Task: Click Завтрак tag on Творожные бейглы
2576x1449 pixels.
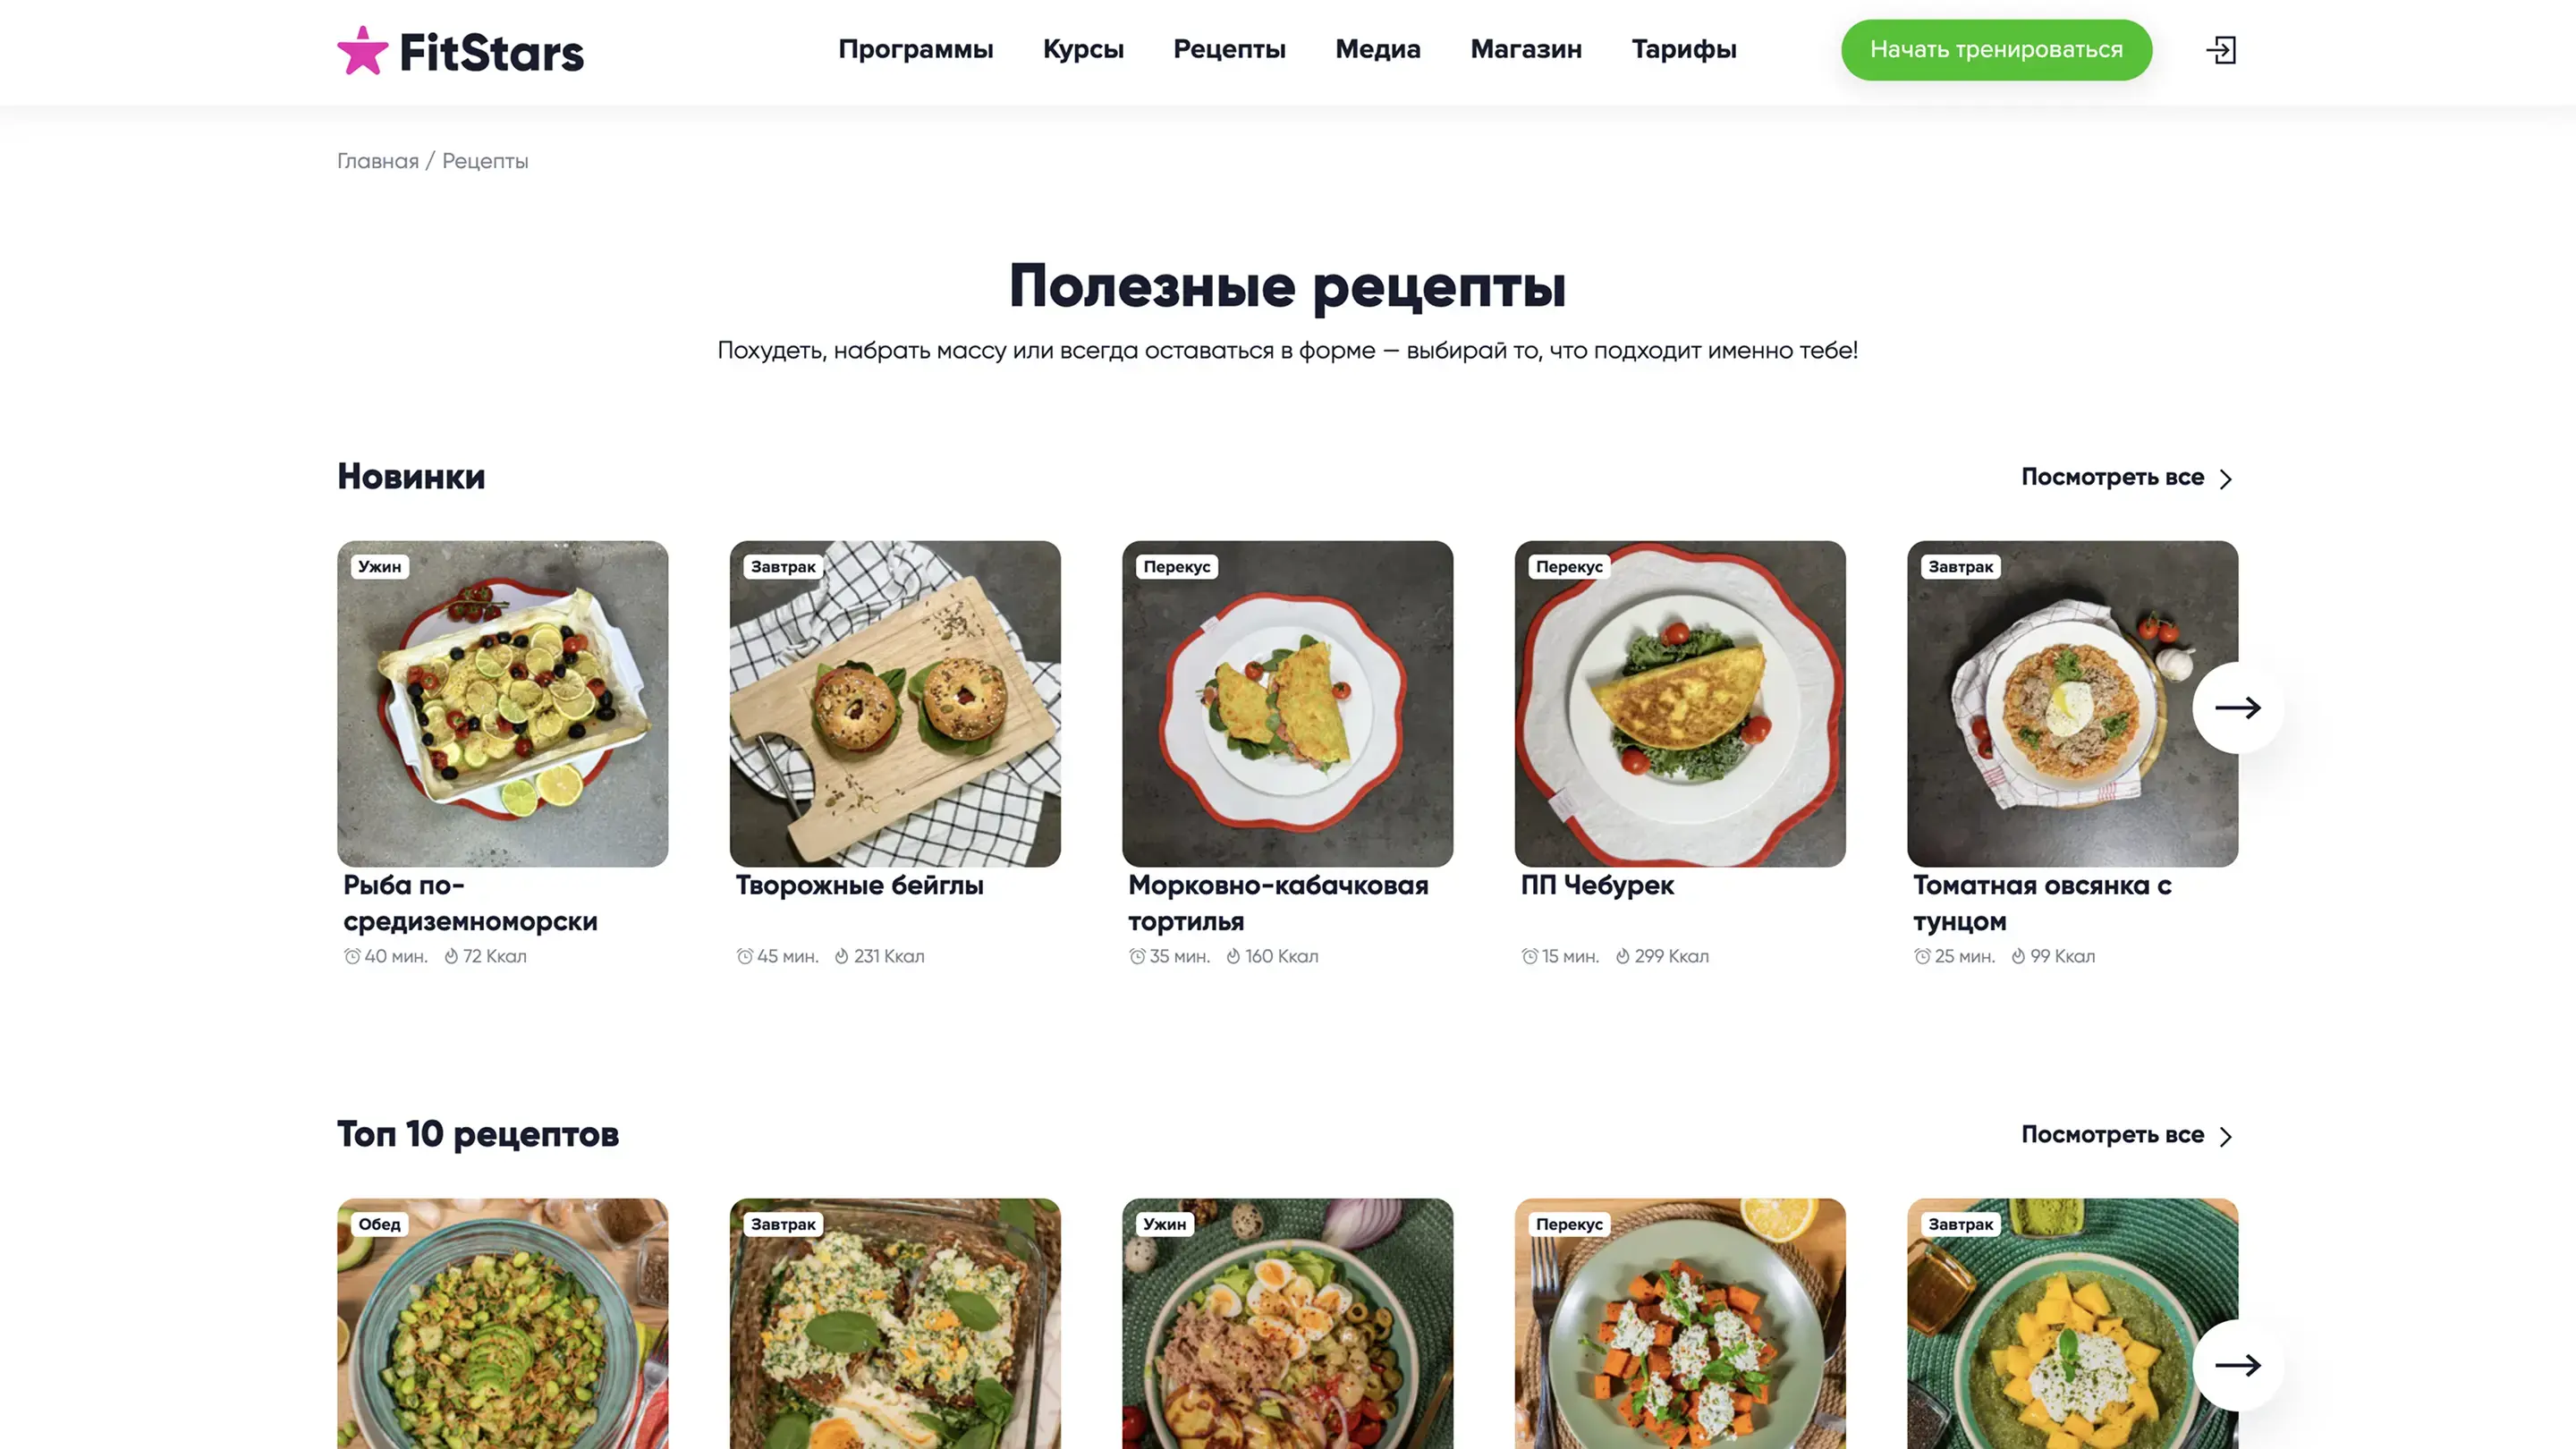Action: click(783, 567)
